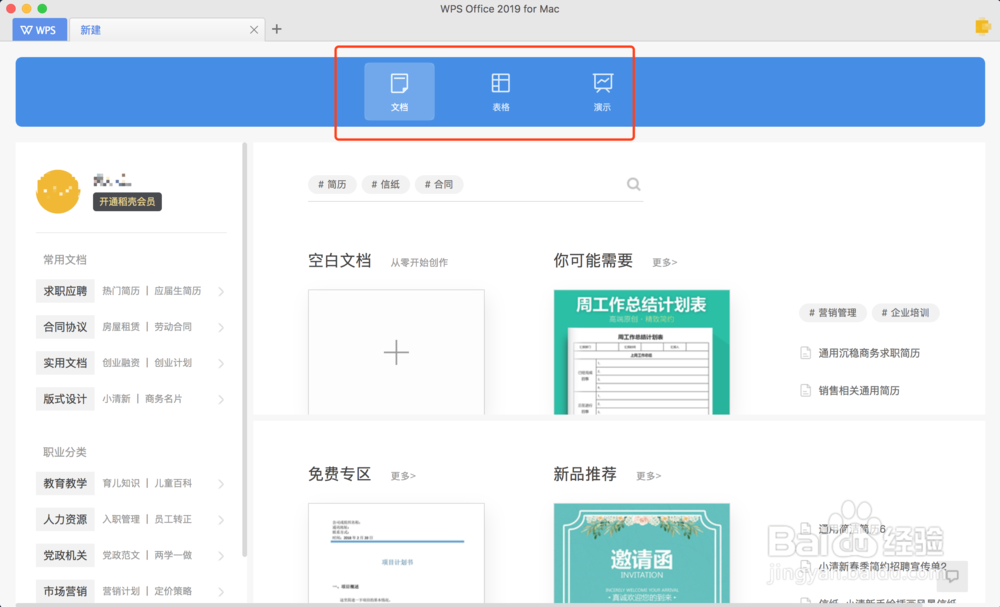Image resolution: width=1000 pixels, height=607 pixels.
Task: Select the 合同协议 category
Action: coord(64,327)
